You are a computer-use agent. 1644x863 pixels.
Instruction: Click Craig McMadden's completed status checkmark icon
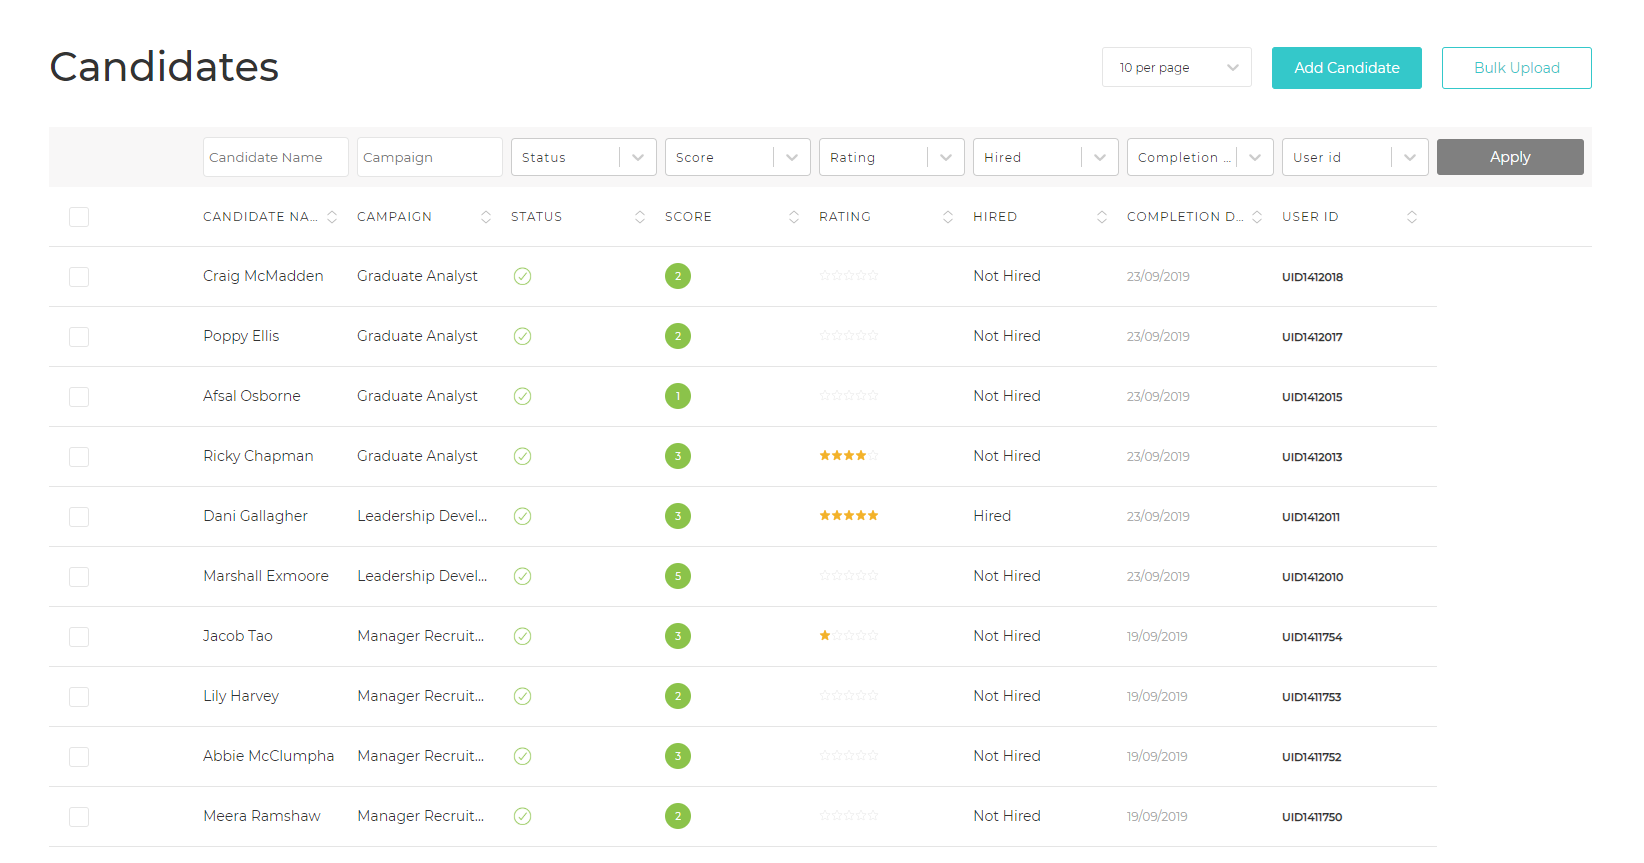pyautogui.click(x=522, y=277)
